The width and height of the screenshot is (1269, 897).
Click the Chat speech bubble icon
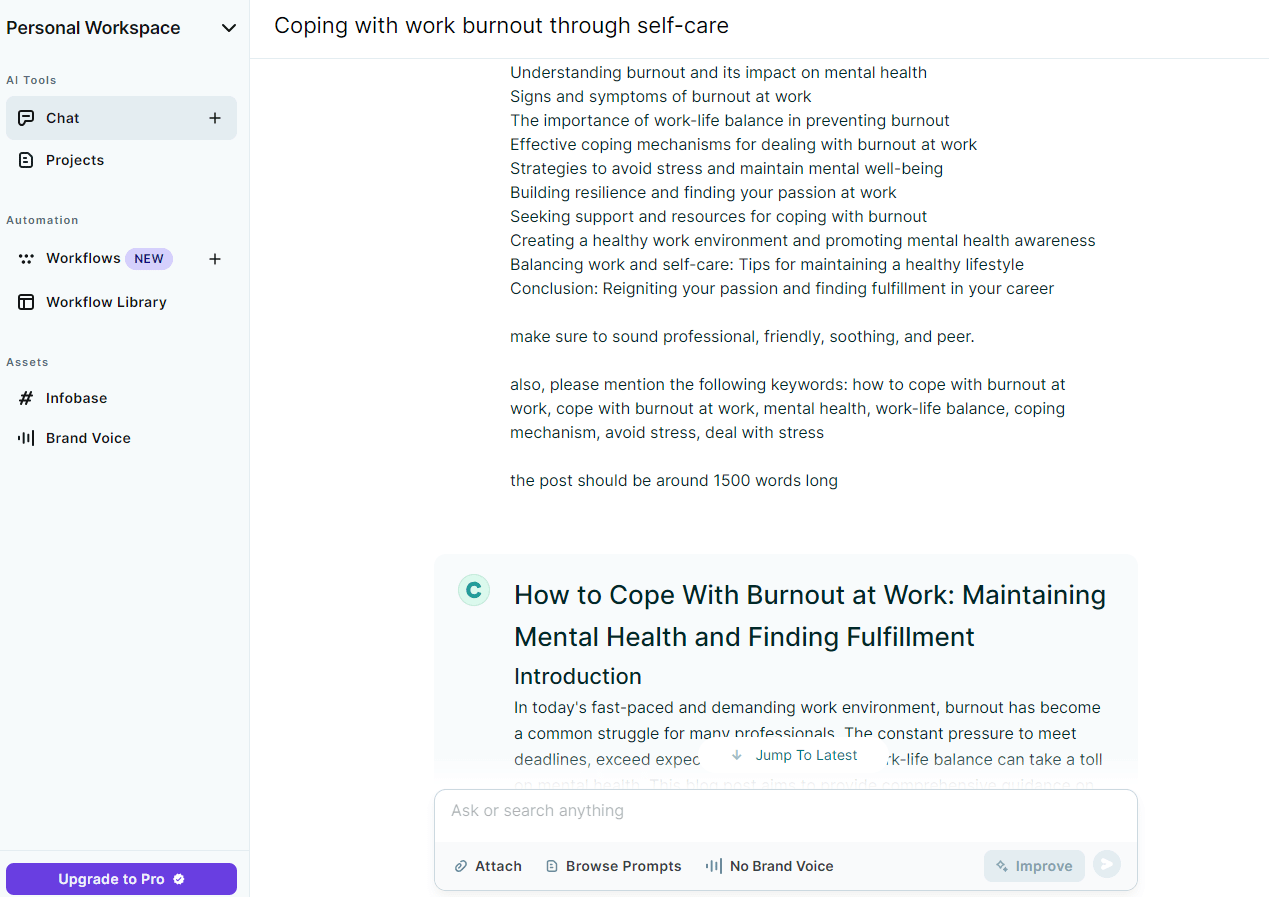(26, 118)
